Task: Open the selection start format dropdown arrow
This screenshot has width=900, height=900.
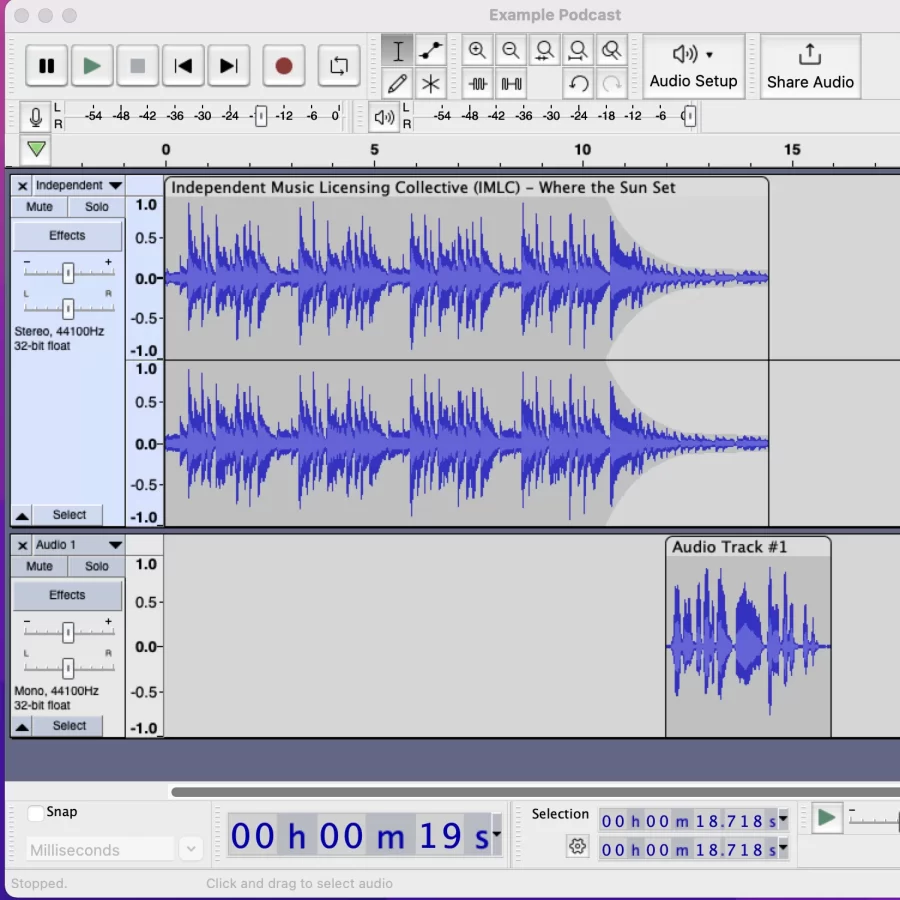Action: pos(783,819)
